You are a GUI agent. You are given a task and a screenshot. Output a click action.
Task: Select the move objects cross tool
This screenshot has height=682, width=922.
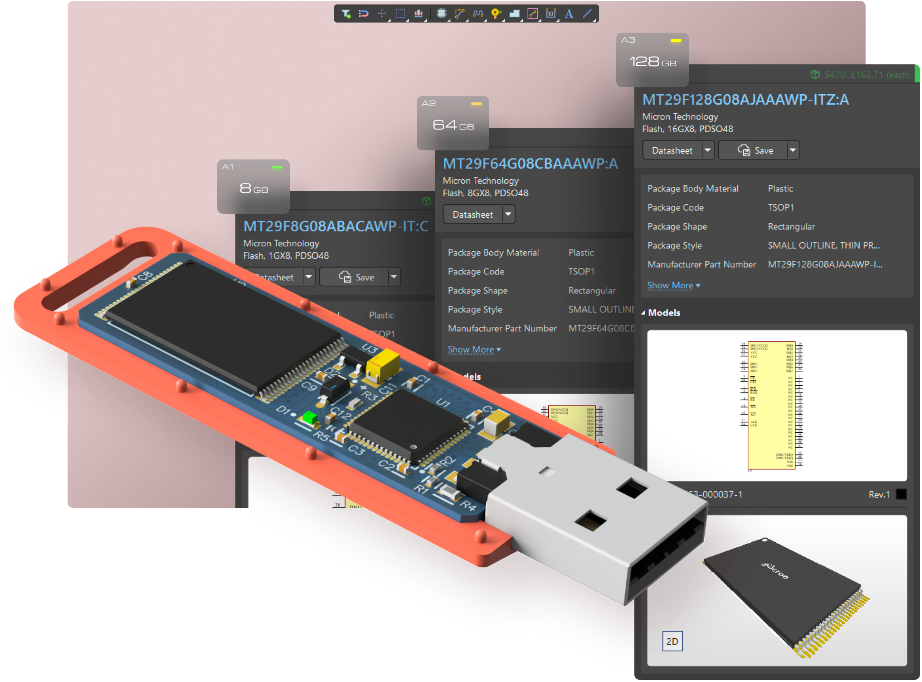click(382, 14)
